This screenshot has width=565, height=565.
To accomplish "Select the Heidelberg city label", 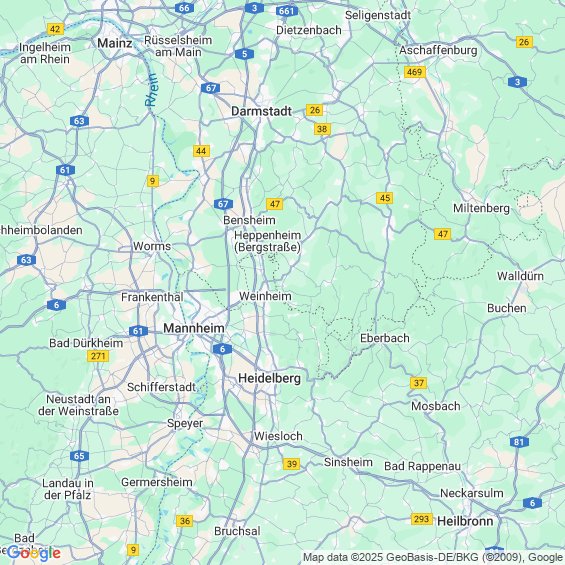I will [270, 378].
